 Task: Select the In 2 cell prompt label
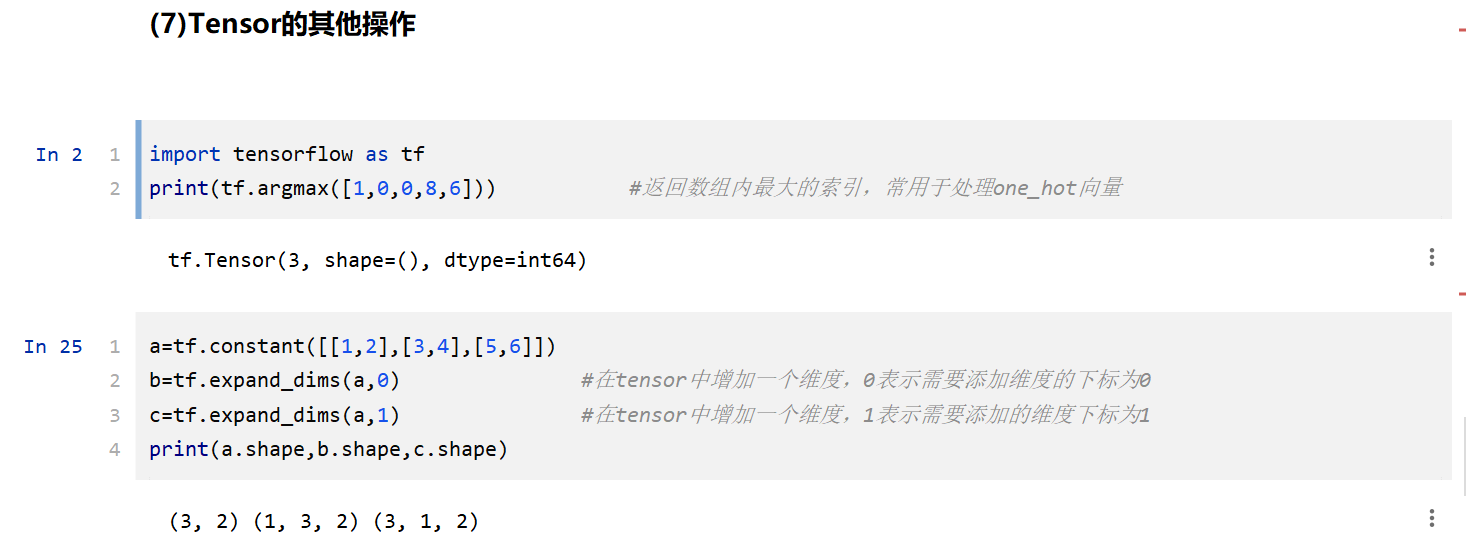coord(59,154)
